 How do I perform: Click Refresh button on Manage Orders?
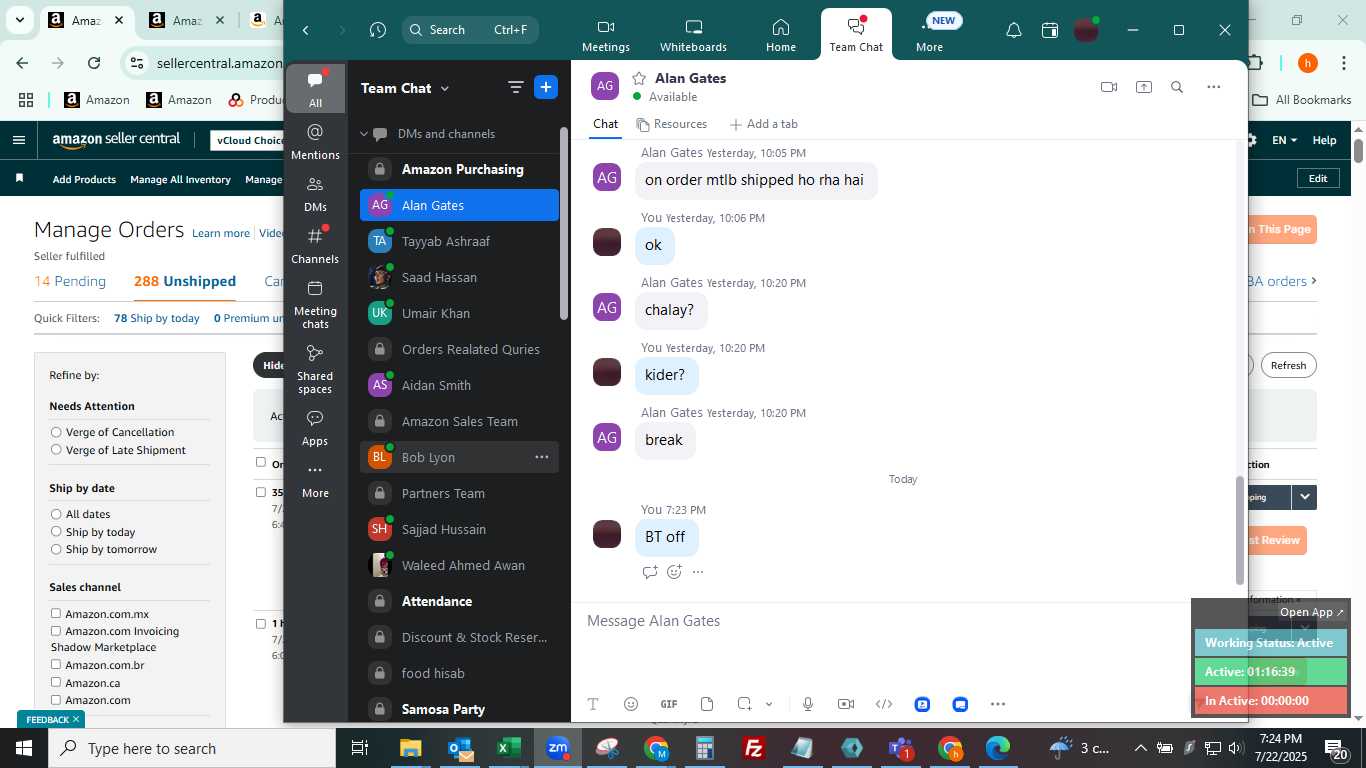(1288, 365)
